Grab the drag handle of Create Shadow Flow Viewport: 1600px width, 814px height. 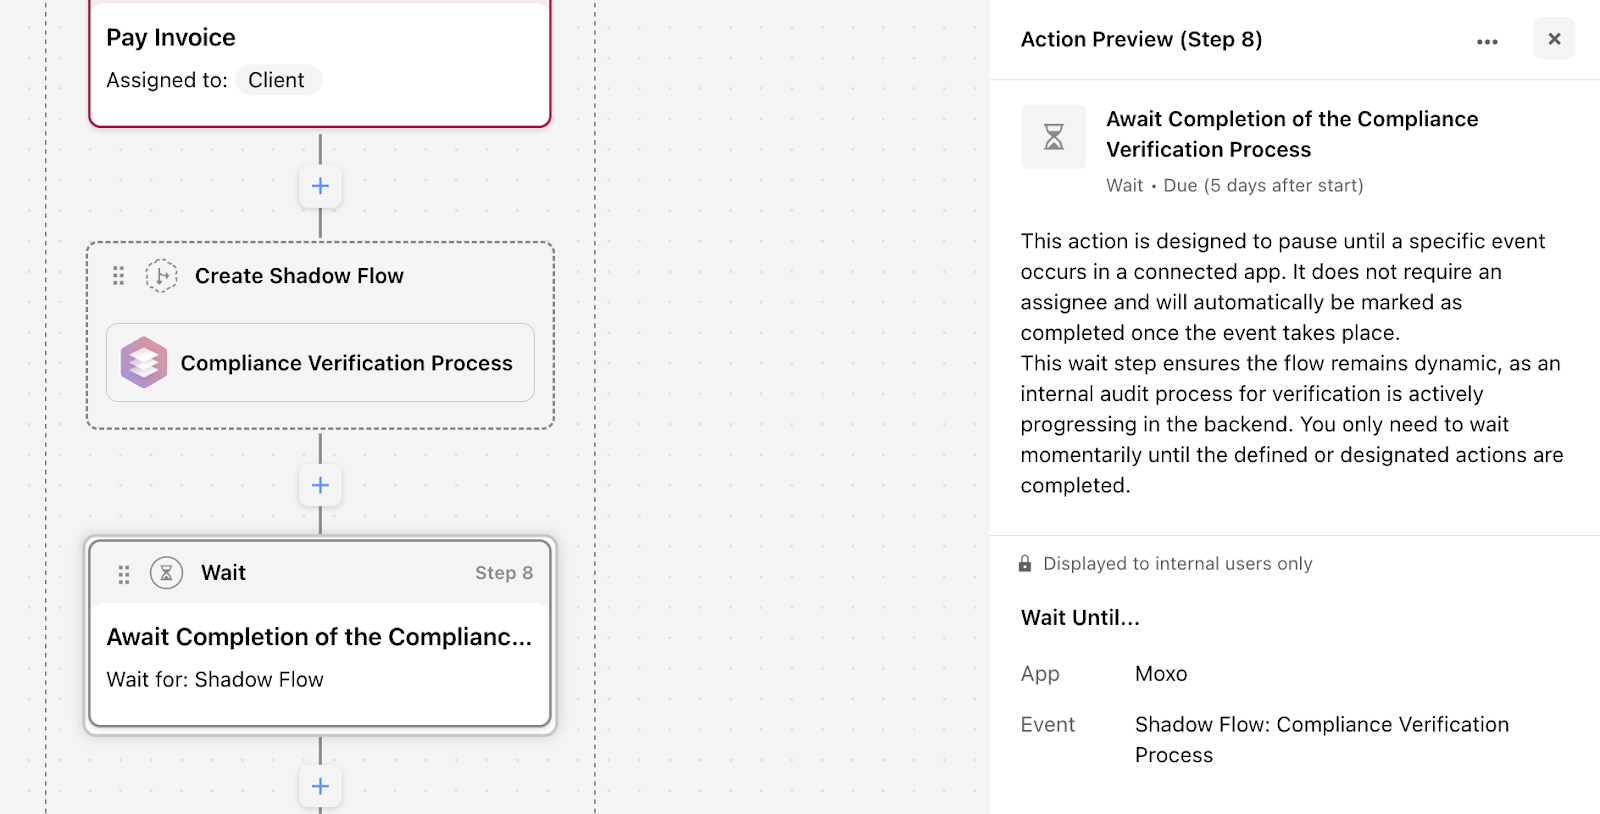[118, 276]
